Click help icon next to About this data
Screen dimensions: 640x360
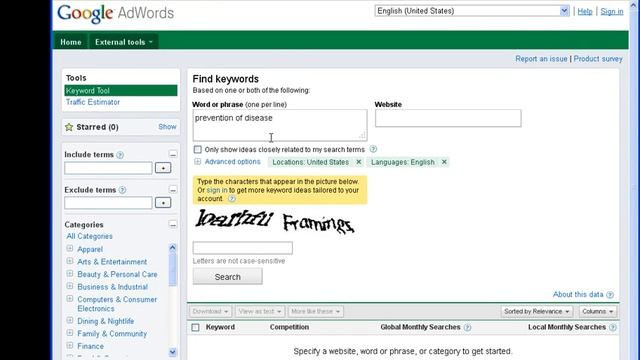click(x=610, y=295)
